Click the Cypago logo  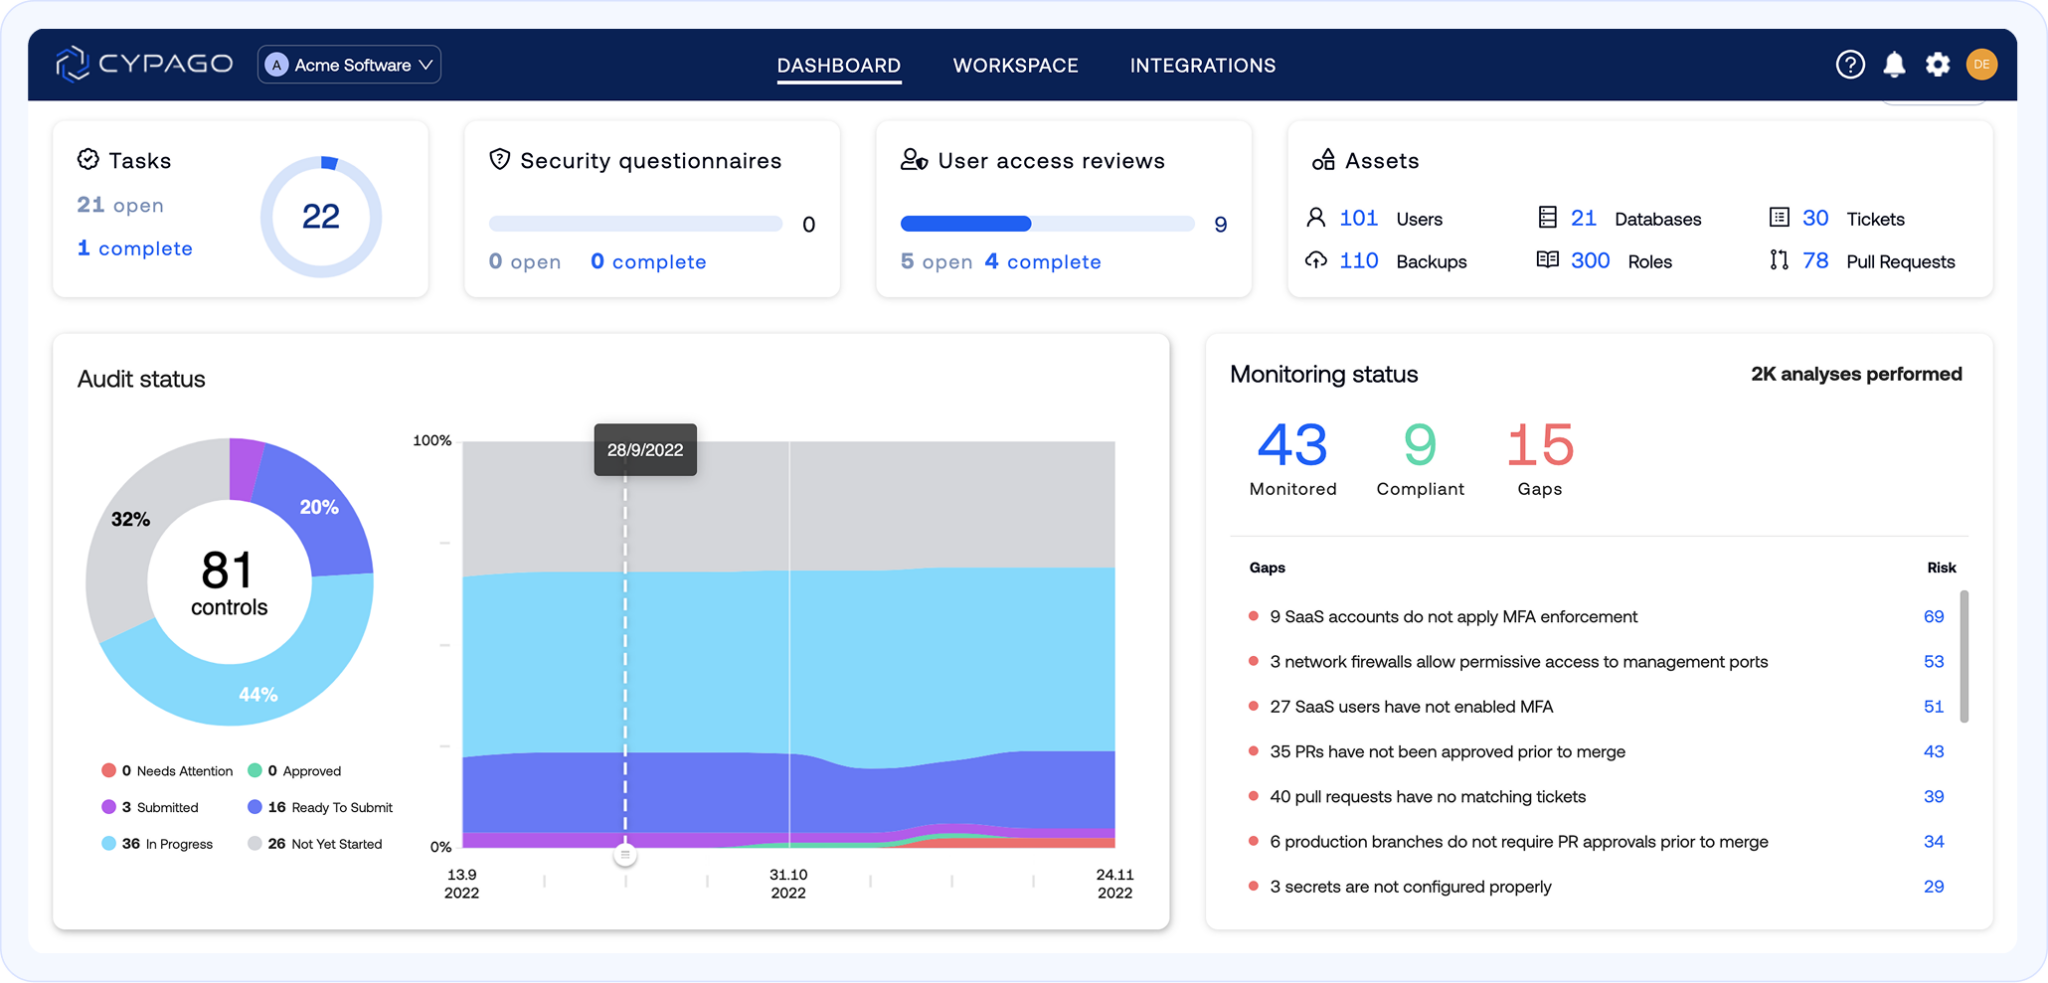(144, 64)
